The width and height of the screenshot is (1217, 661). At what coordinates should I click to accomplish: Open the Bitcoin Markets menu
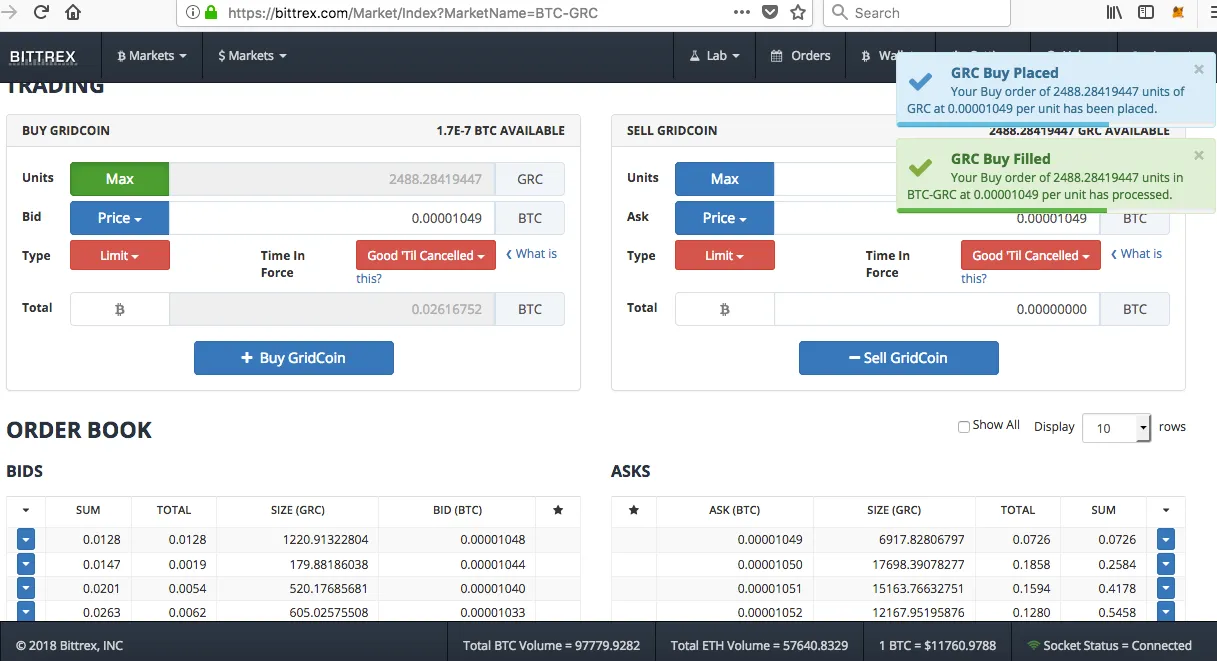pos(152,56)
